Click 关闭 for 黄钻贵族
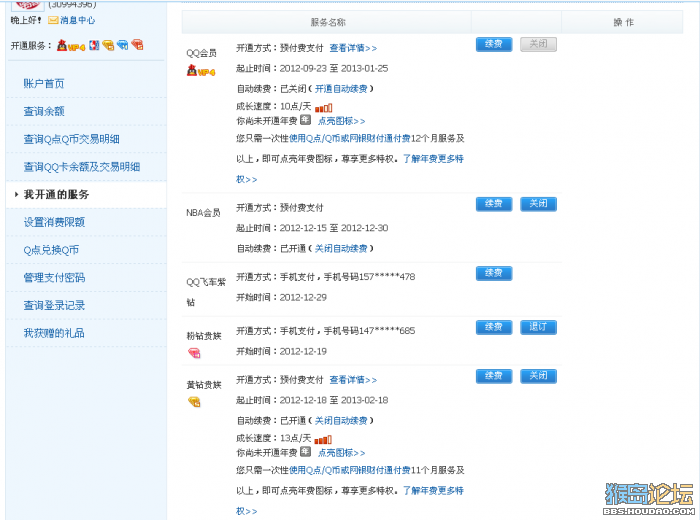The height and width of the screenshot is (520, 700). (x=538, y=376)
